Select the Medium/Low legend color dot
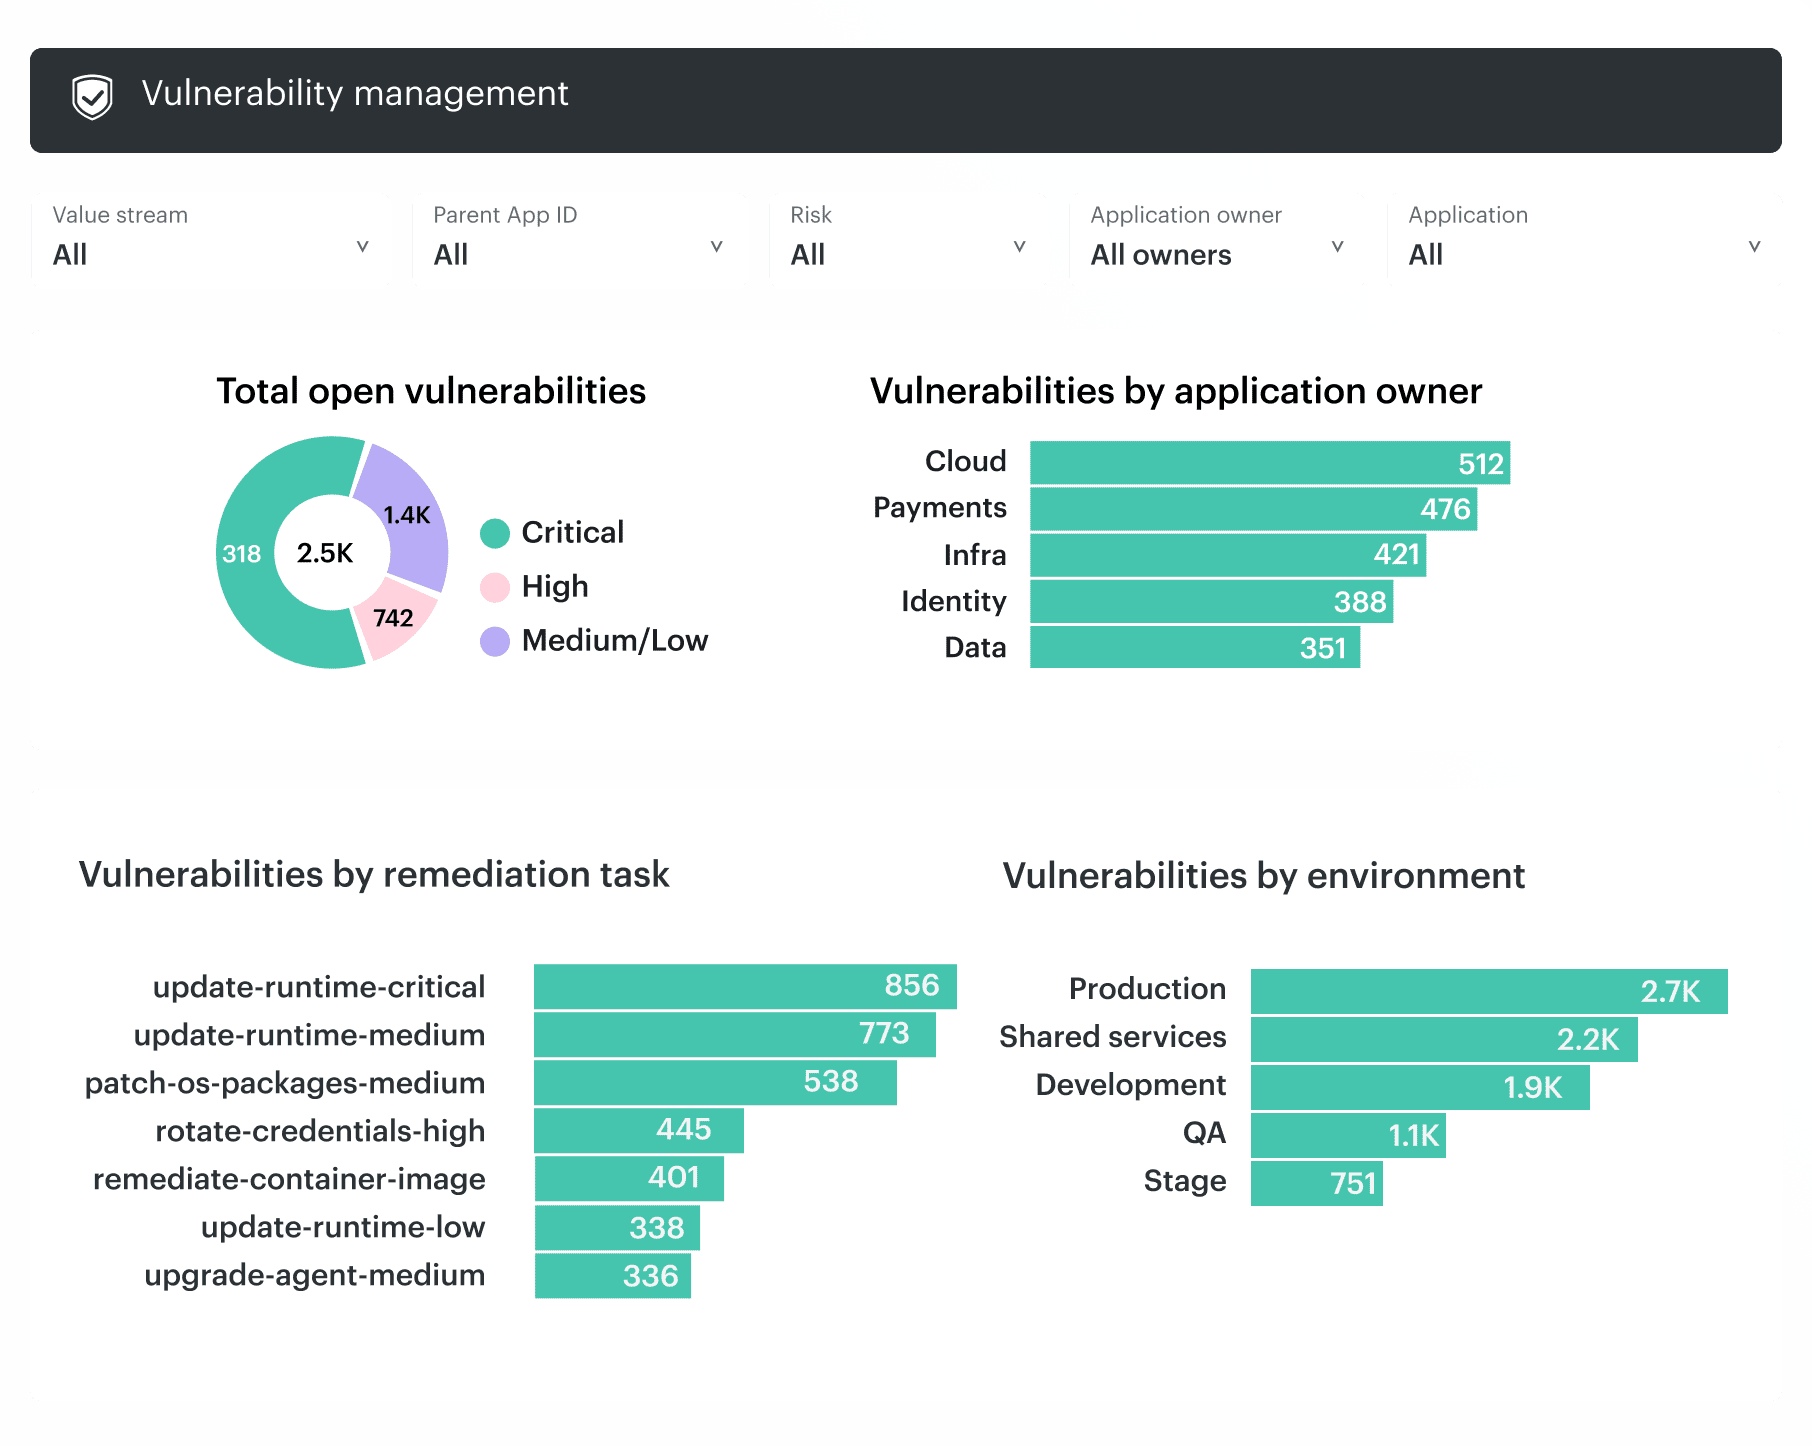Image resolution: width=1812 pixels, height=1446 pixels. 495,641
